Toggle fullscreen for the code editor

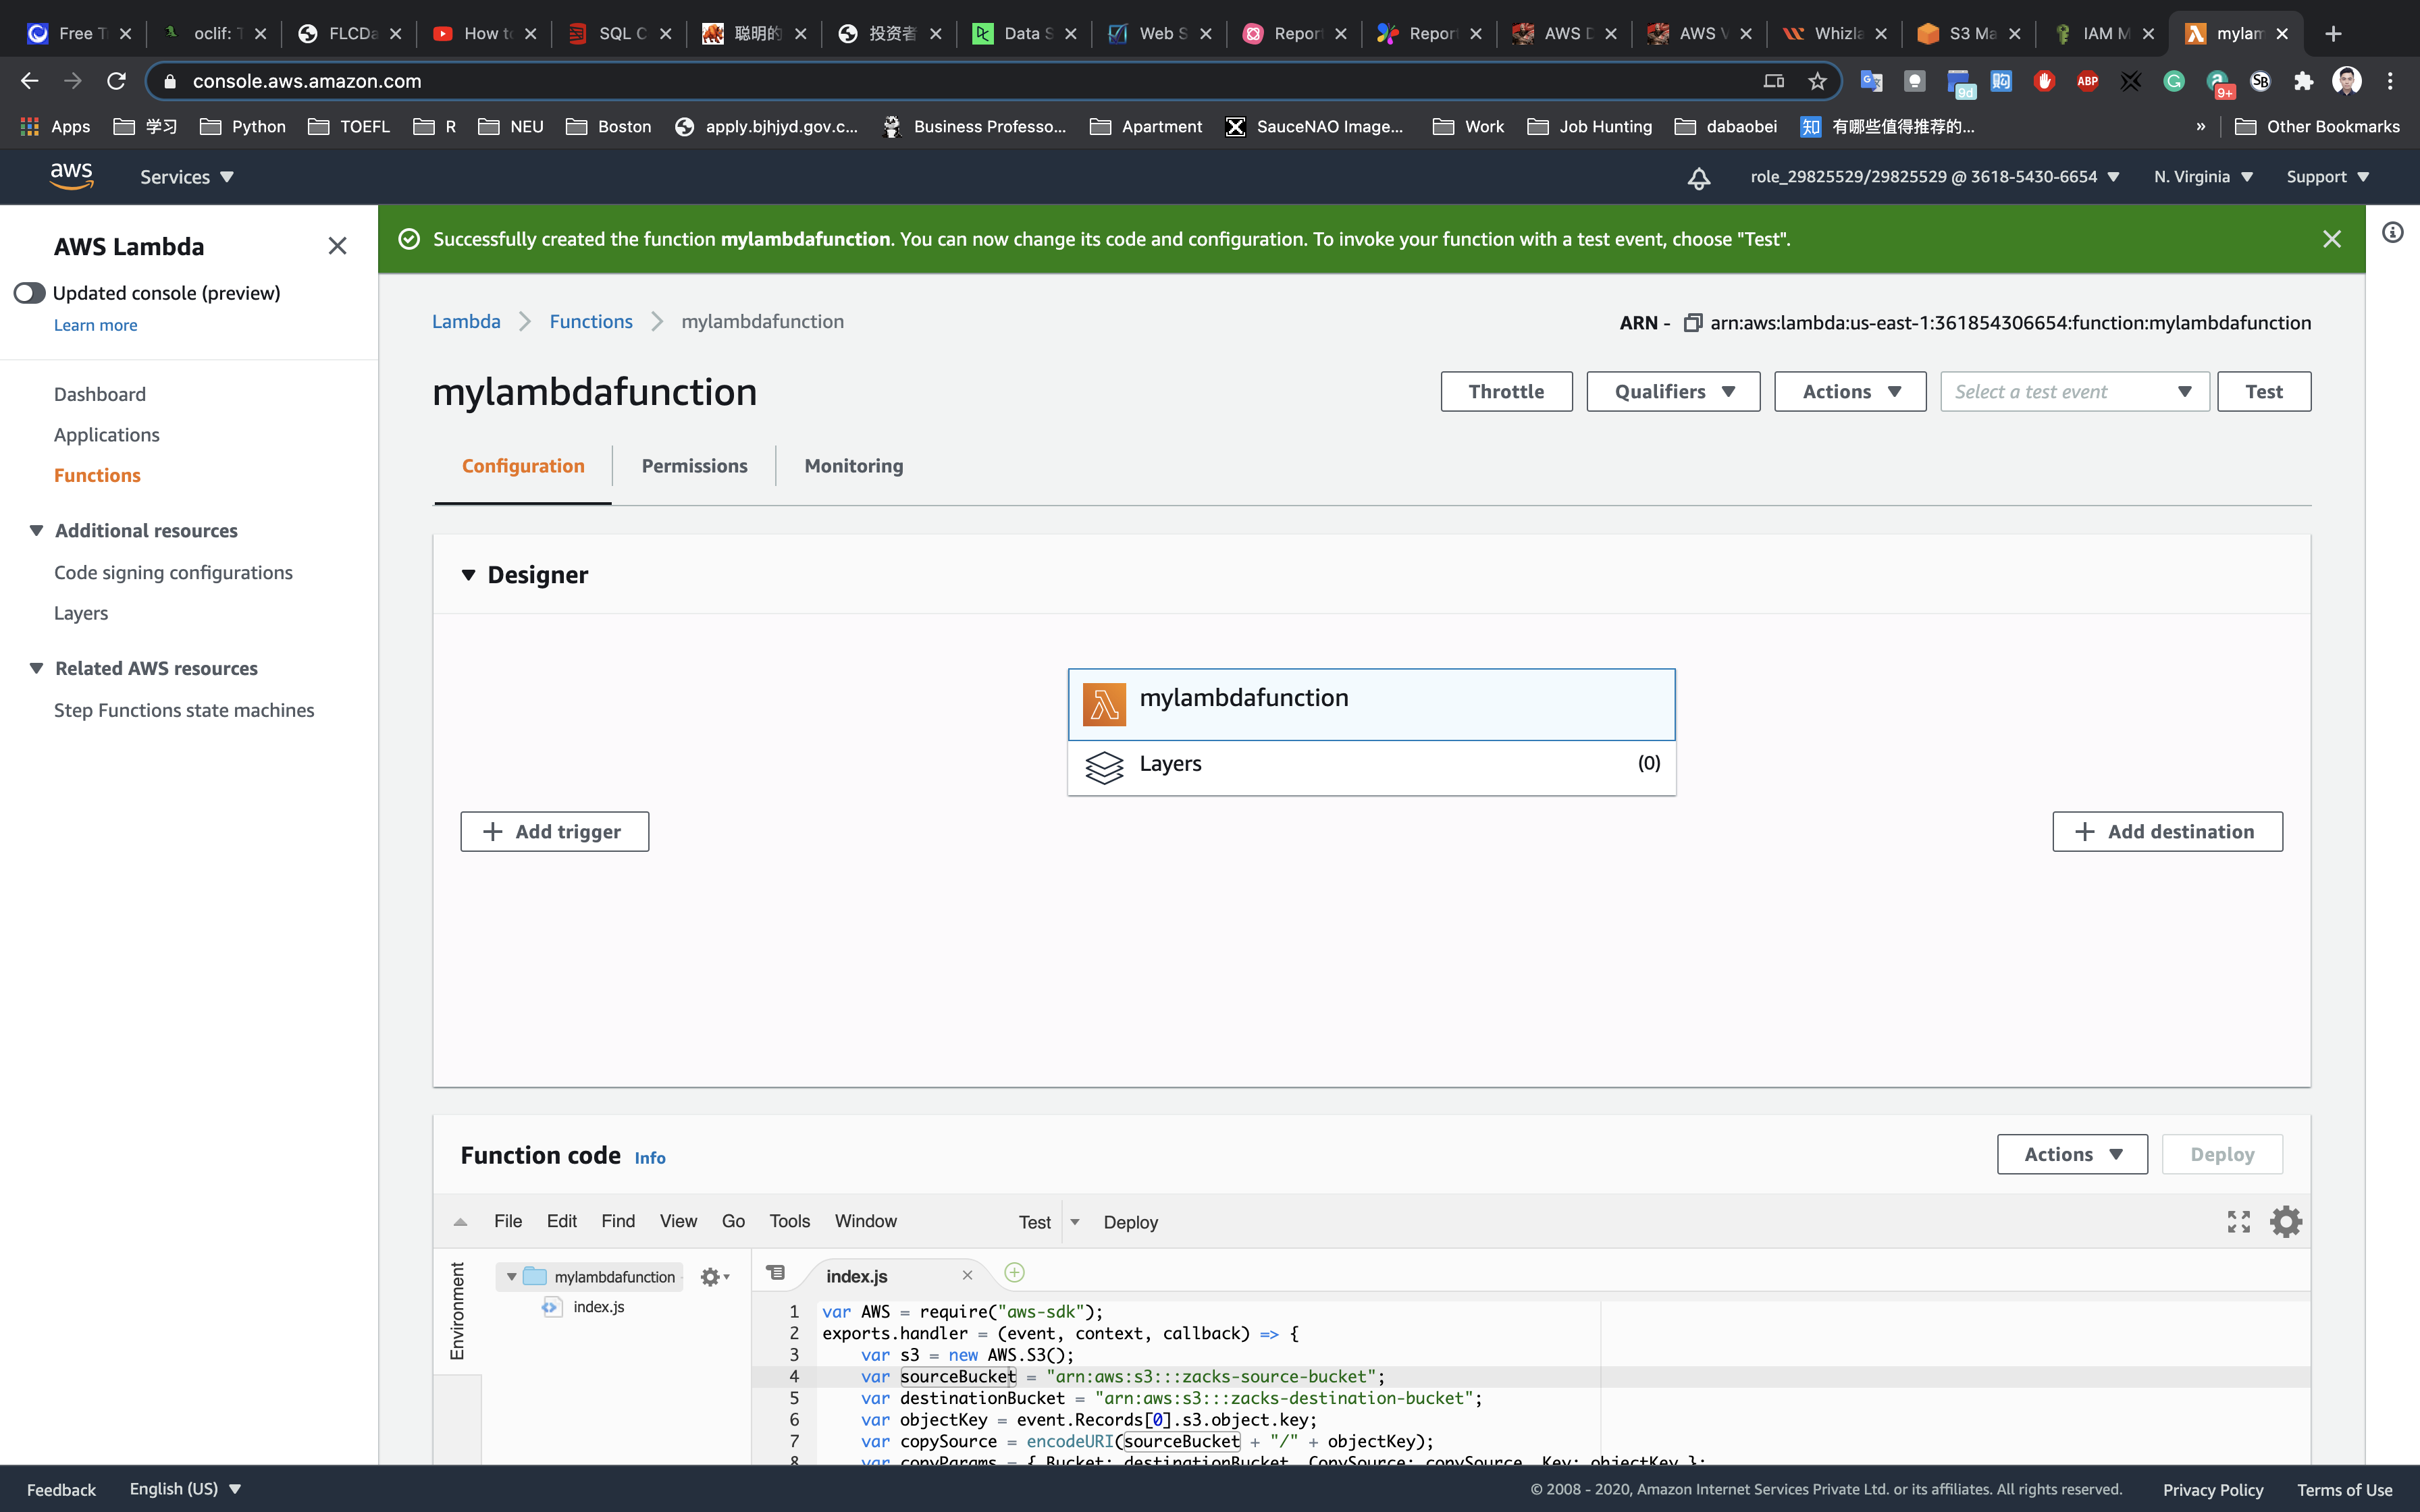2238,1221
